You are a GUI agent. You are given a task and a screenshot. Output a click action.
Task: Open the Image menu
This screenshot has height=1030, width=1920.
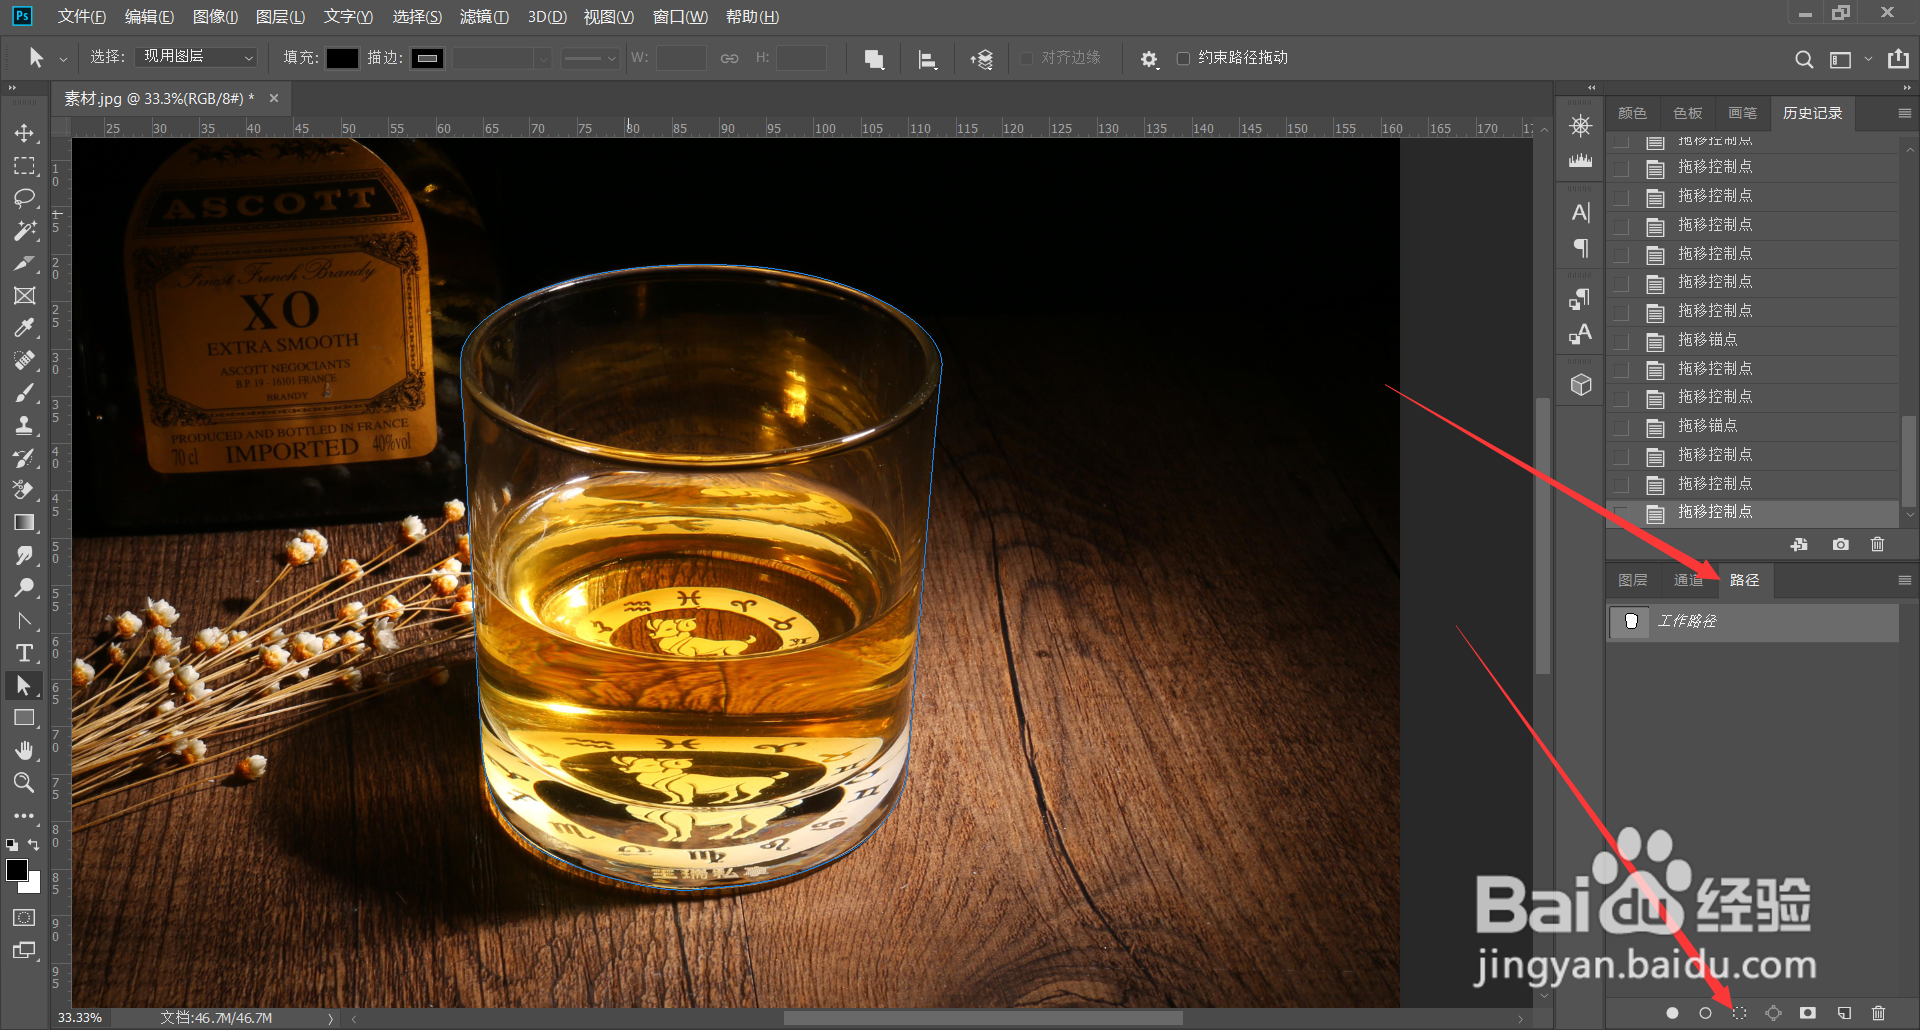[215, 17]
